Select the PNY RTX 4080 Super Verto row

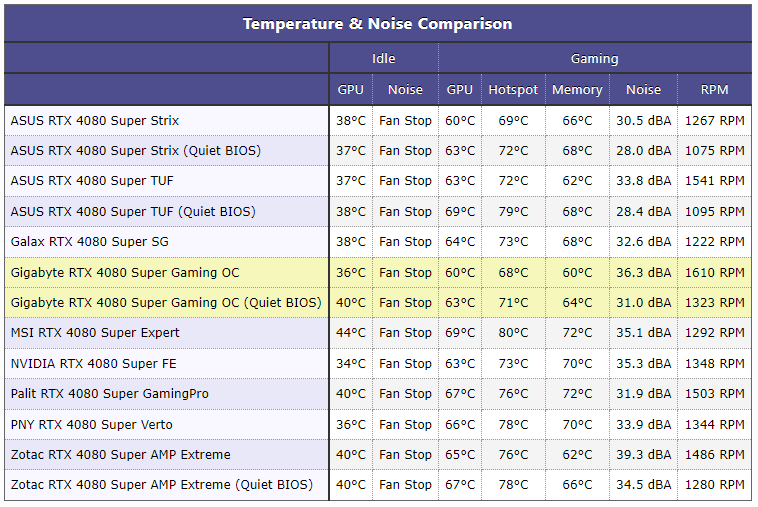click(93, 425)
